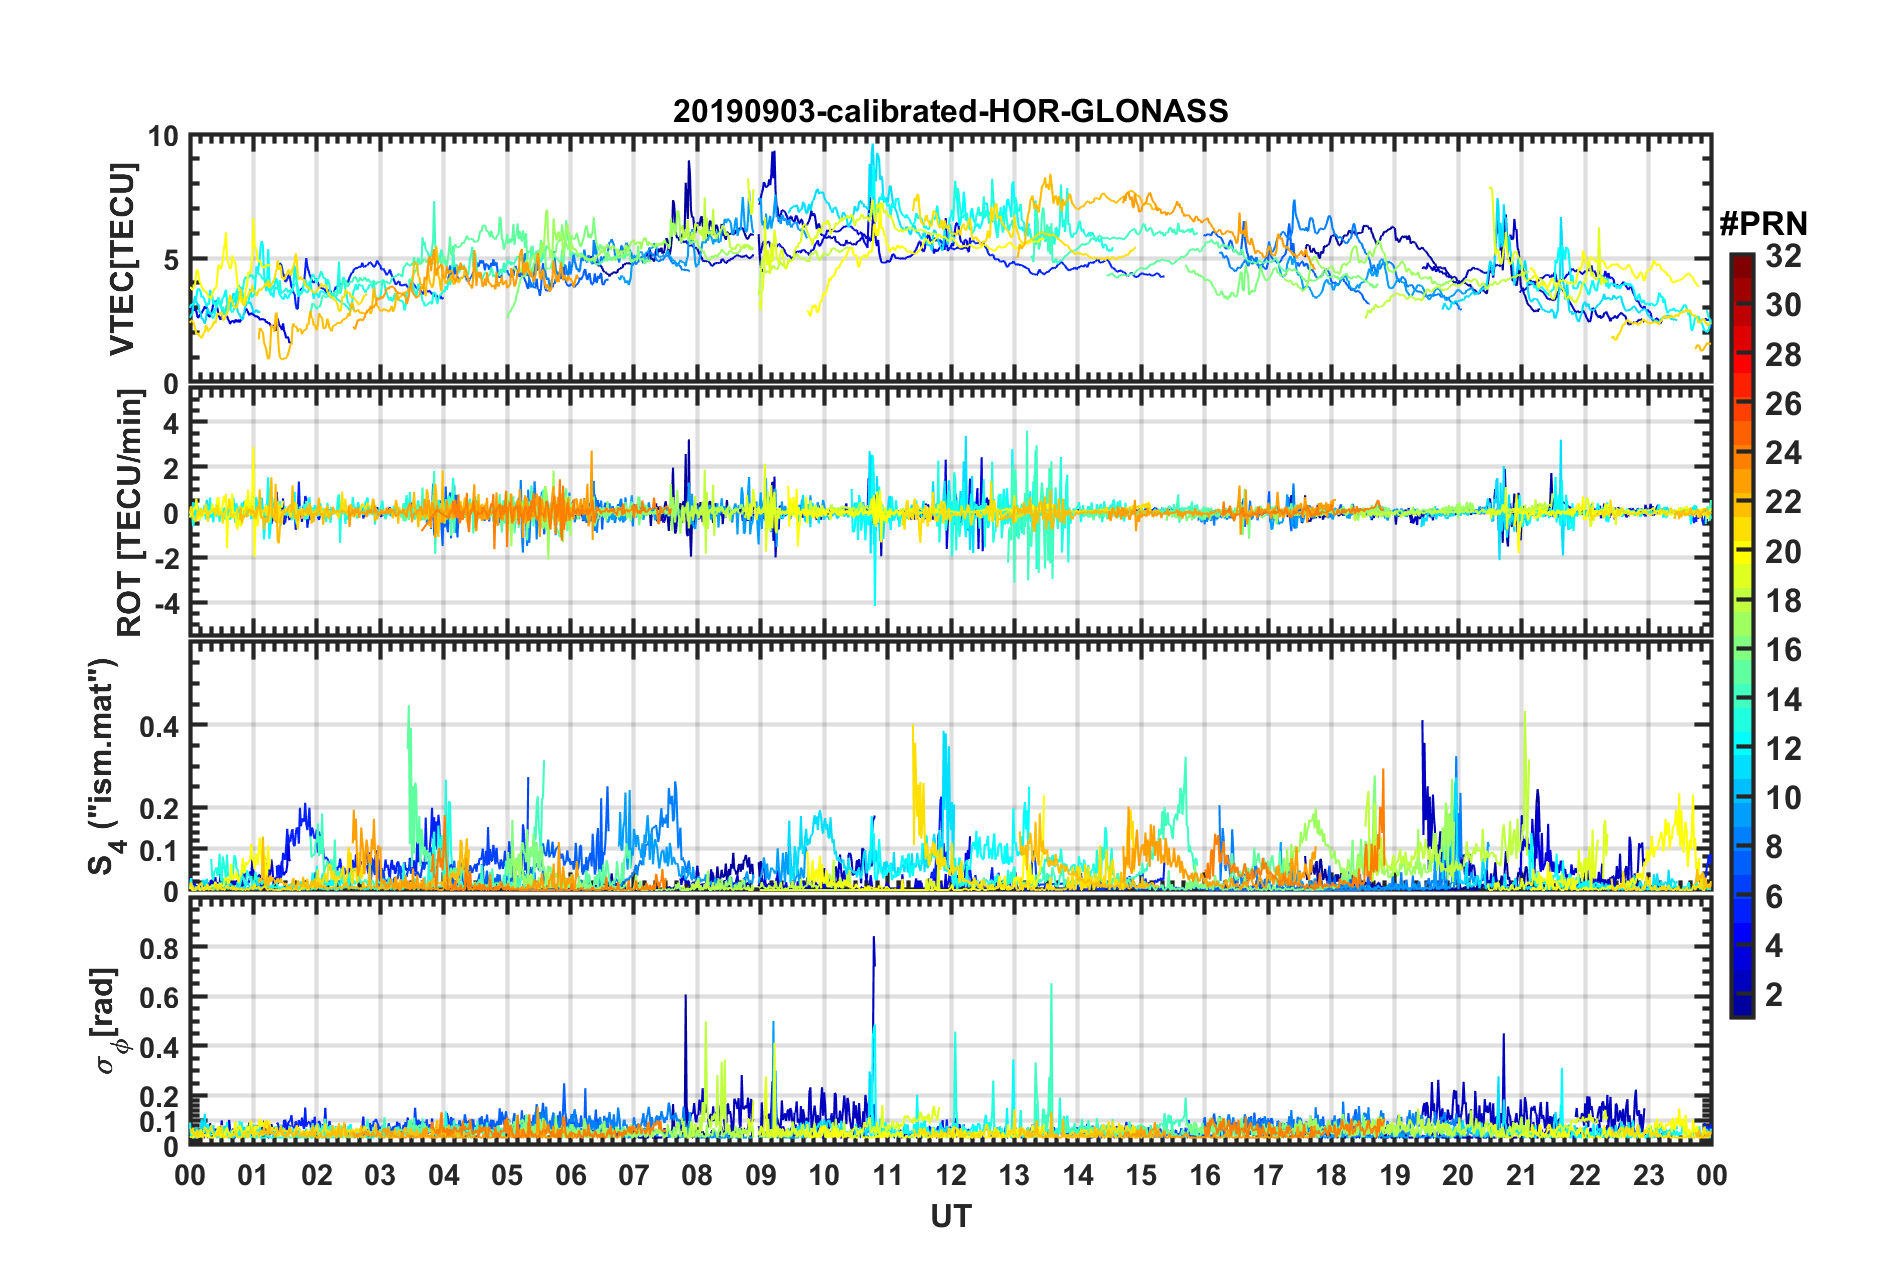Click the 13 hour tick on the UT axis

click(x=1014, y=1174)
